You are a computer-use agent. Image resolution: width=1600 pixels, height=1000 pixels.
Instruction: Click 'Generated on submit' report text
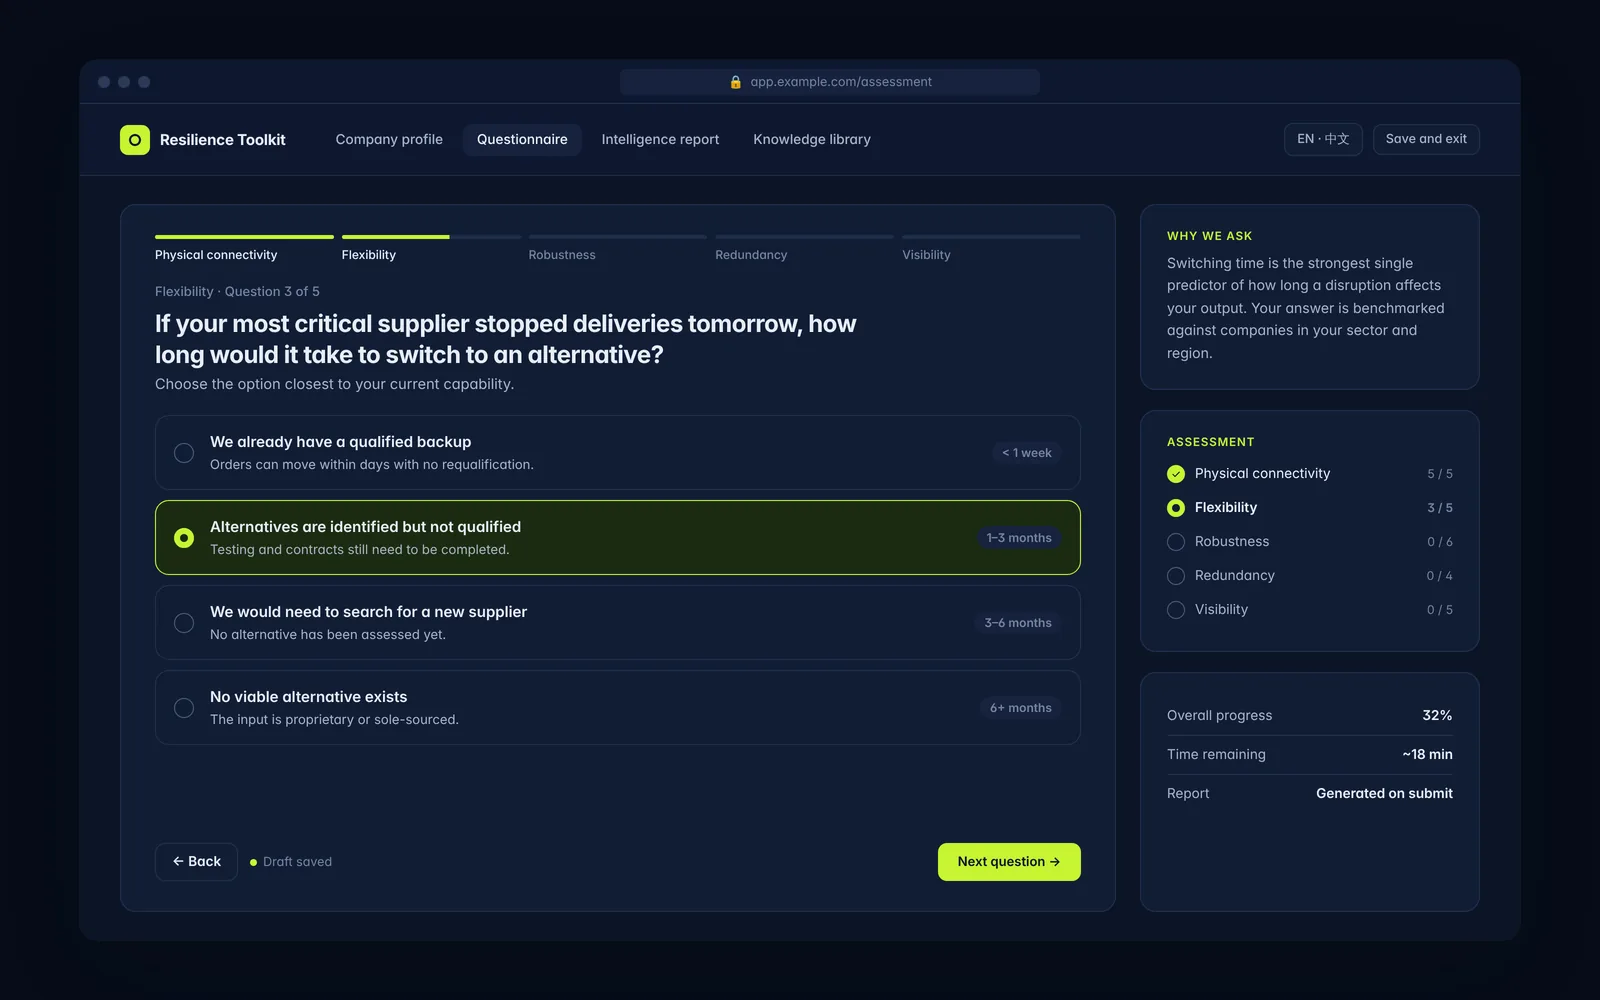tap(1384, 794)
